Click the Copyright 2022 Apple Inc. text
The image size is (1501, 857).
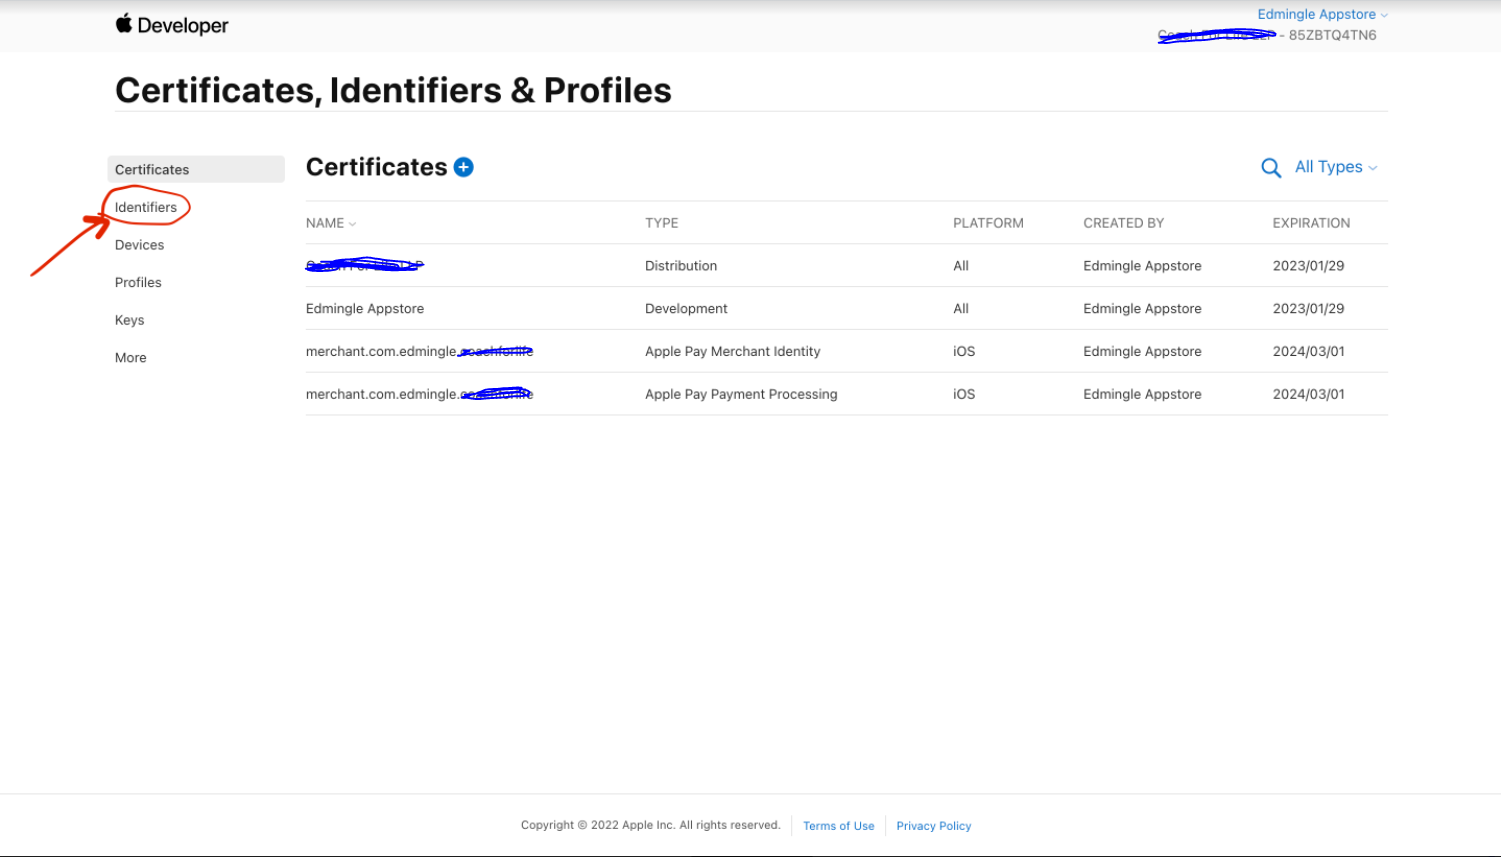pos(650,825)
